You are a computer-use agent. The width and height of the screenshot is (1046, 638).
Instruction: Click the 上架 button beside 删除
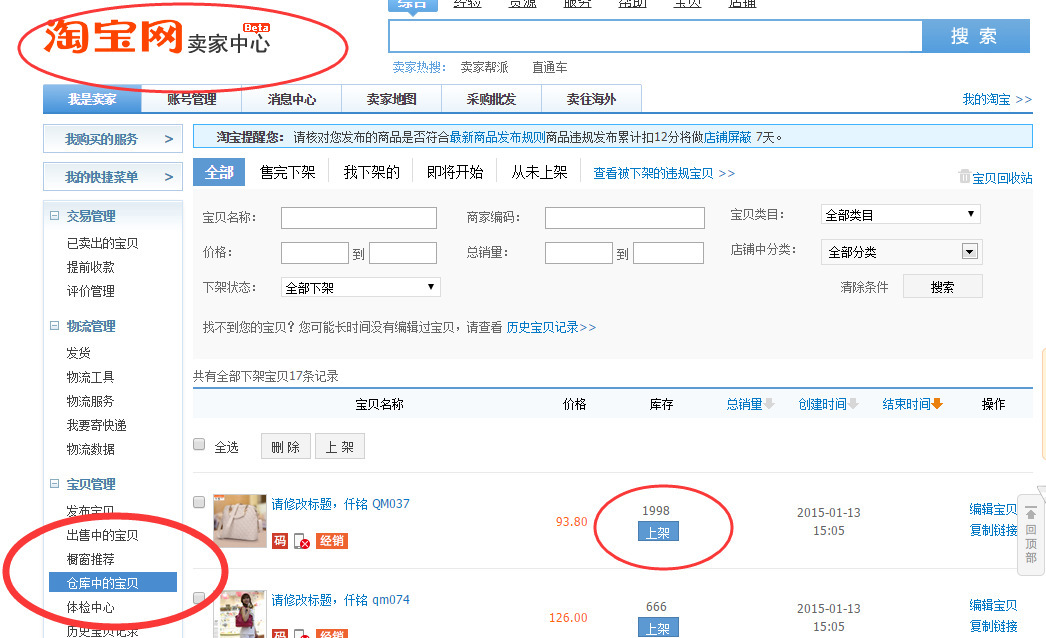point(340,446)
